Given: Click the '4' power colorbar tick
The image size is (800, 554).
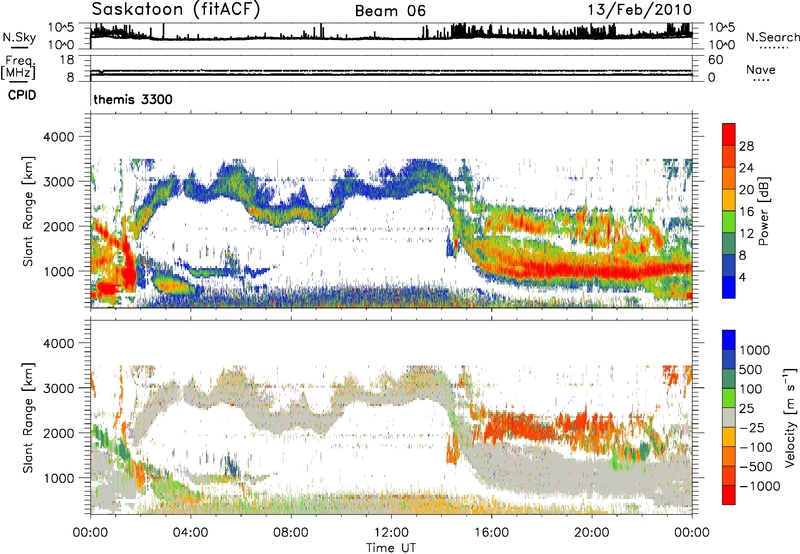Looking at the screenshot, I should pyautogui.click(x=742, y=277).
